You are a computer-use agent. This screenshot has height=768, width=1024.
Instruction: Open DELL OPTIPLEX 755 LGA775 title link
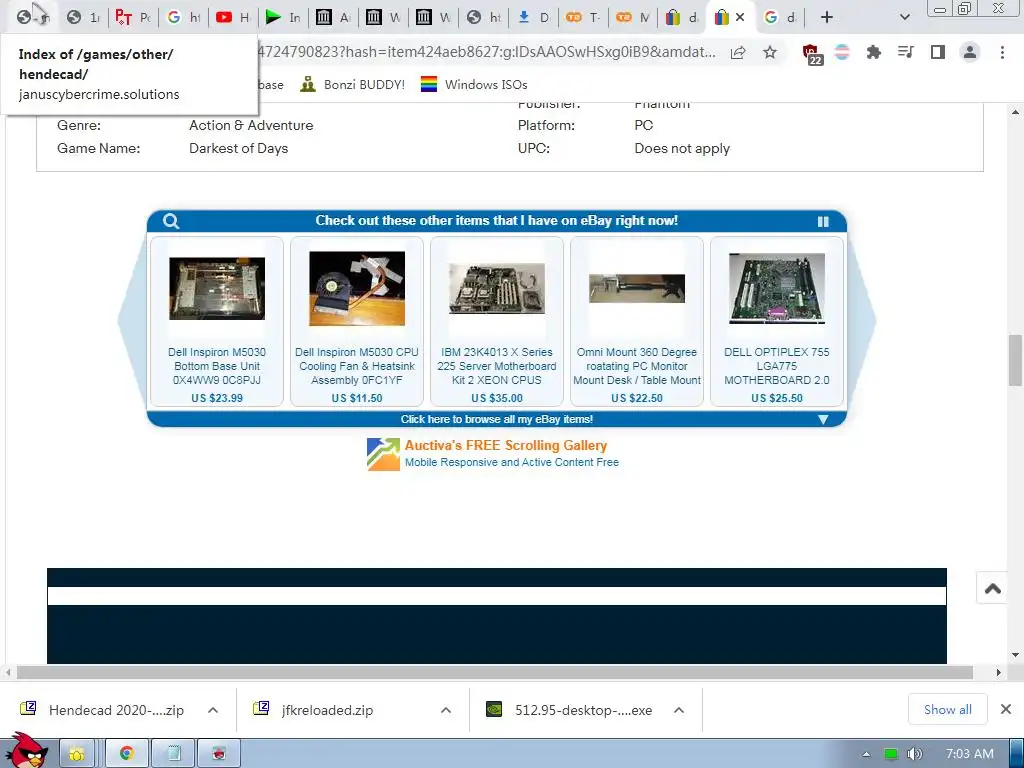tap(776, 366)
